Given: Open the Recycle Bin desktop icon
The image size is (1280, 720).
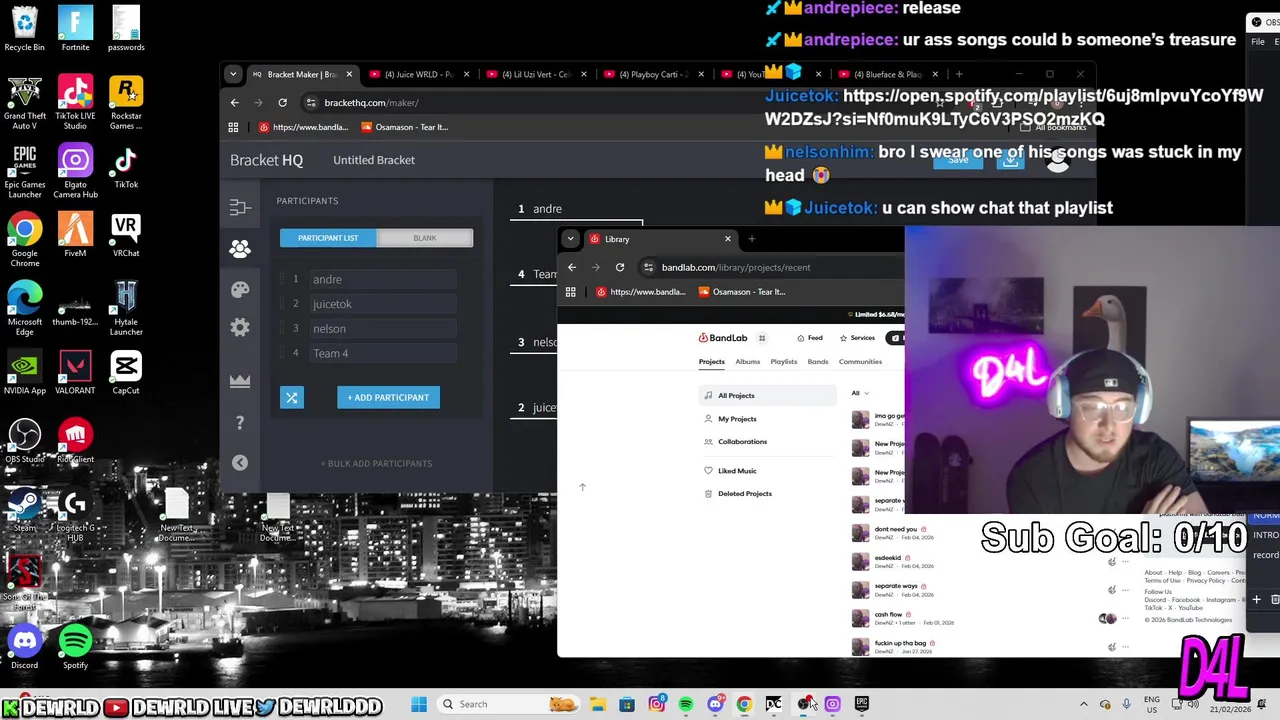Looking at the screenshot, I should pyautogui.click(x=24, y=29).
